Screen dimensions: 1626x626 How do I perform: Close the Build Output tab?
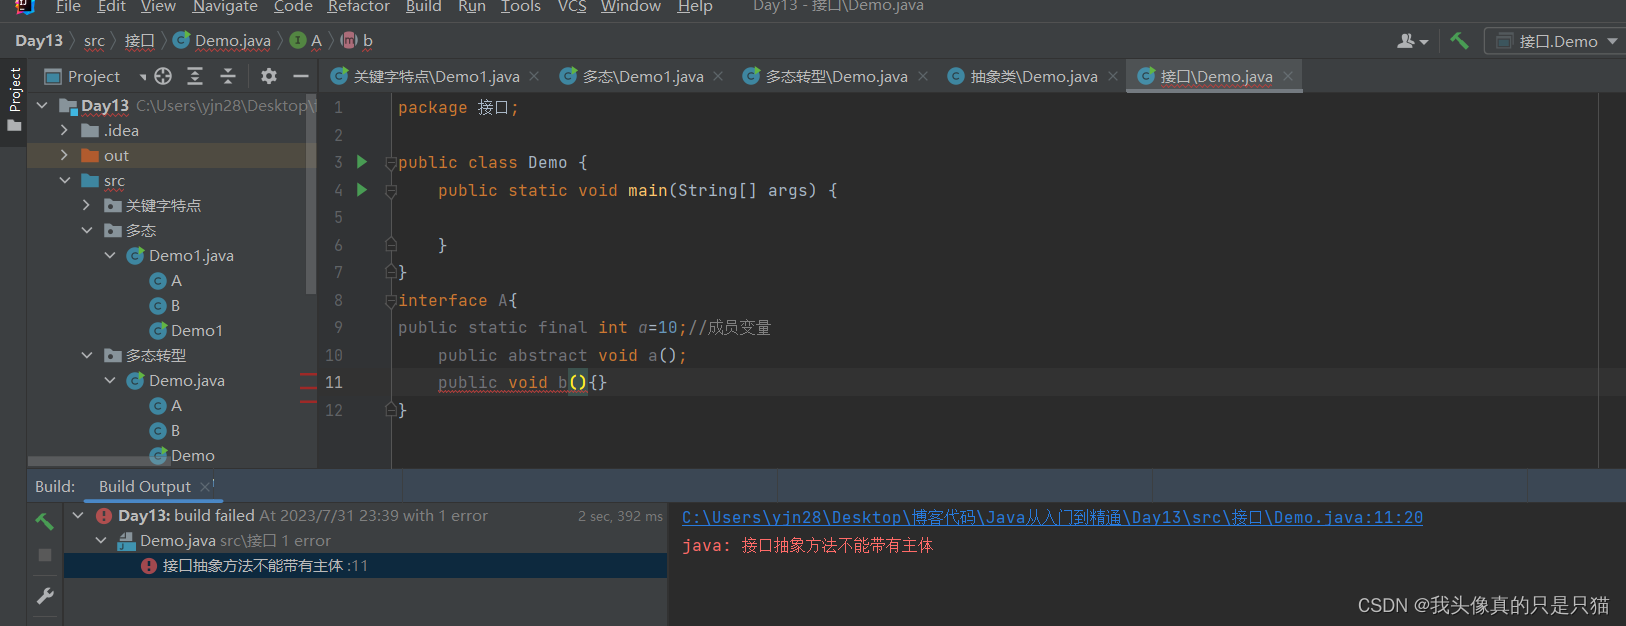pyautogui.click(x=205, y=487)
